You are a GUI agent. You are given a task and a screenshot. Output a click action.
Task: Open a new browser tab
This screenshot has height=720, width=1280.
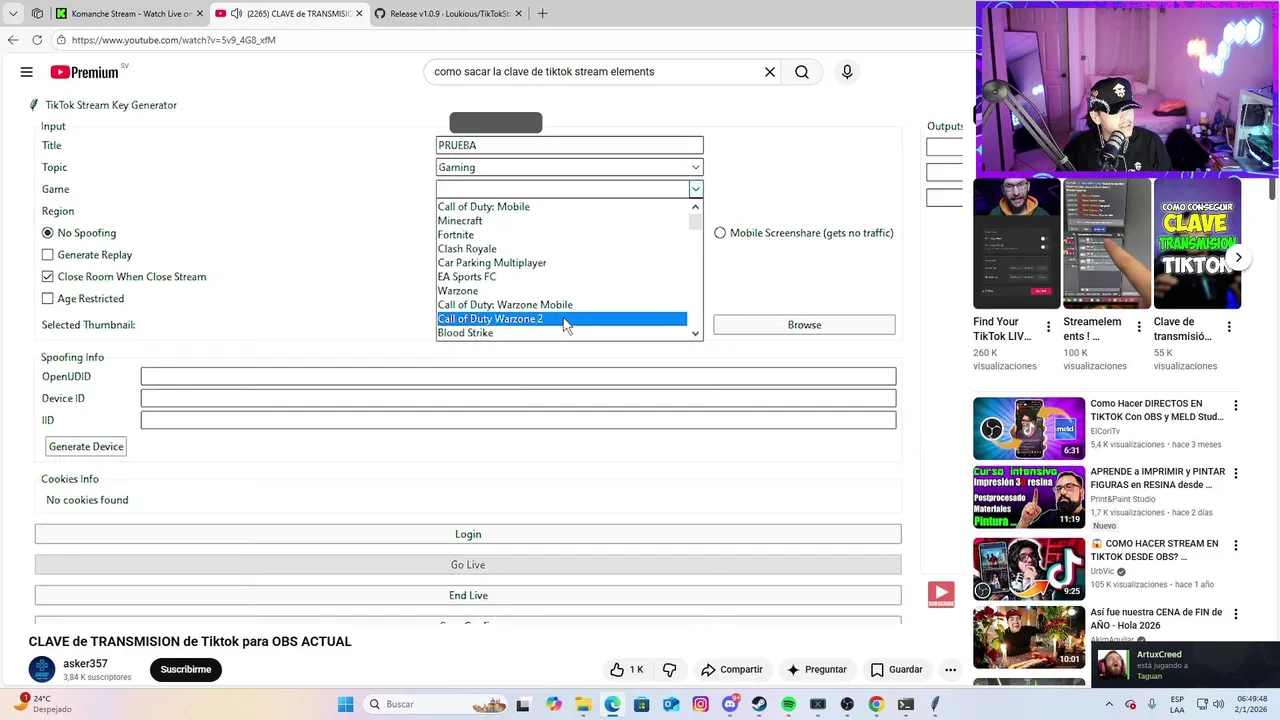point(542,14)
